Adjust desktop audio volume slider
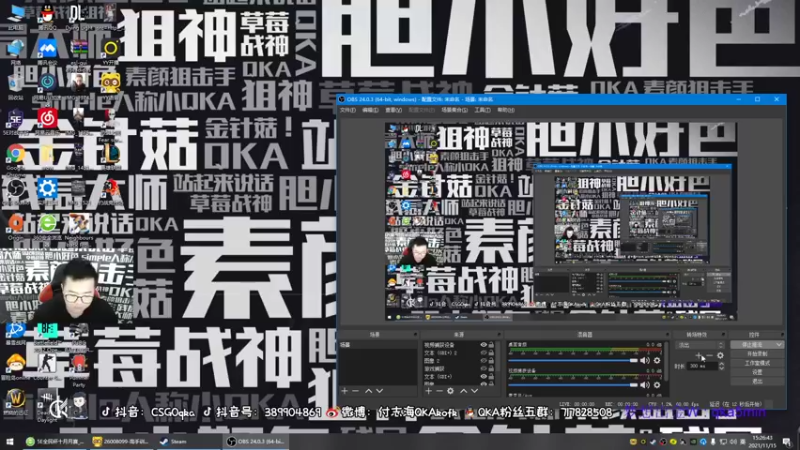This screenshot has width=800, height=450. click(x=573, y=361)
